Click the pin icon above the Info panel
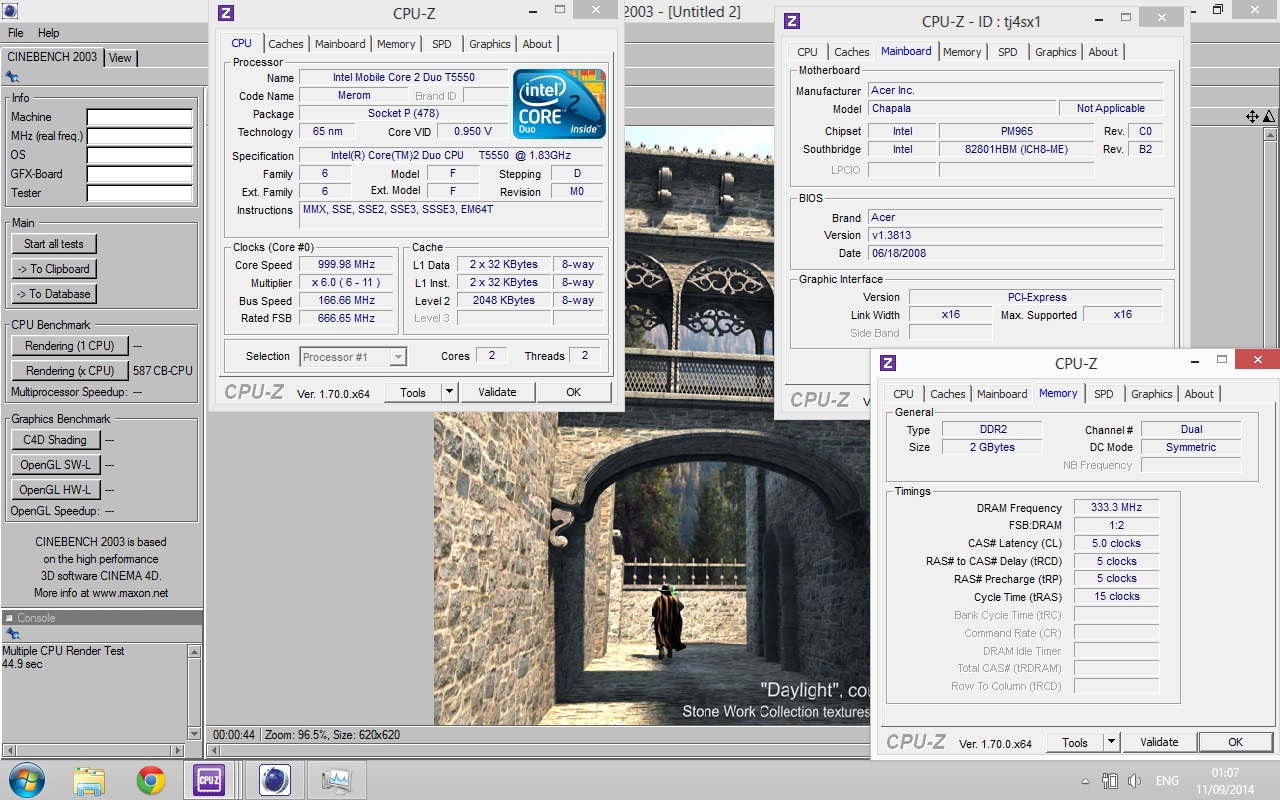This screenshot has width=1280, height=800. point(12,75)
